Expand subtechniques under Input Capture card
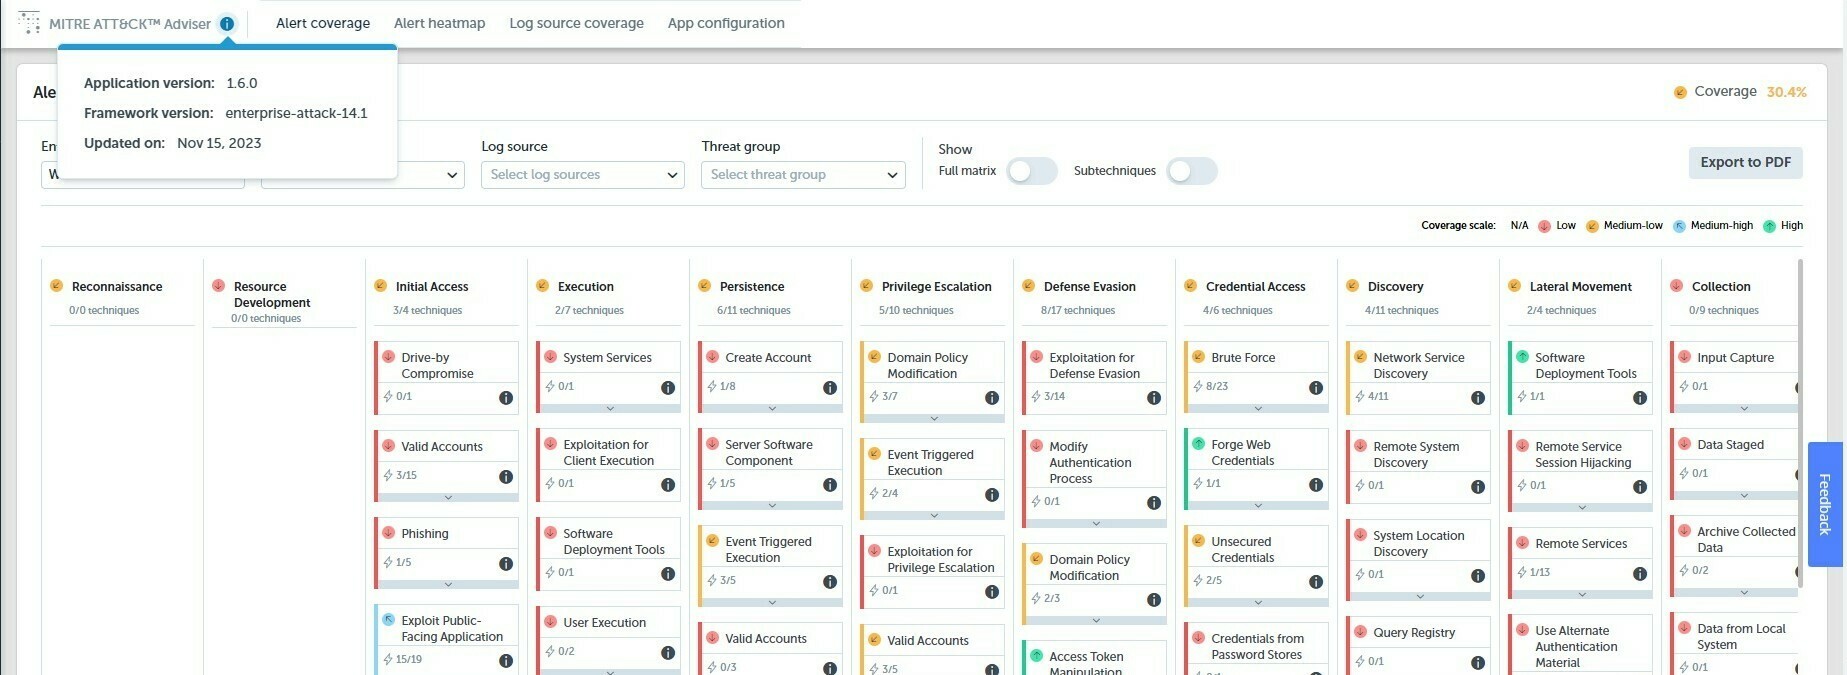This screenshot has height=675, width=1847. tap(1744, 408)
